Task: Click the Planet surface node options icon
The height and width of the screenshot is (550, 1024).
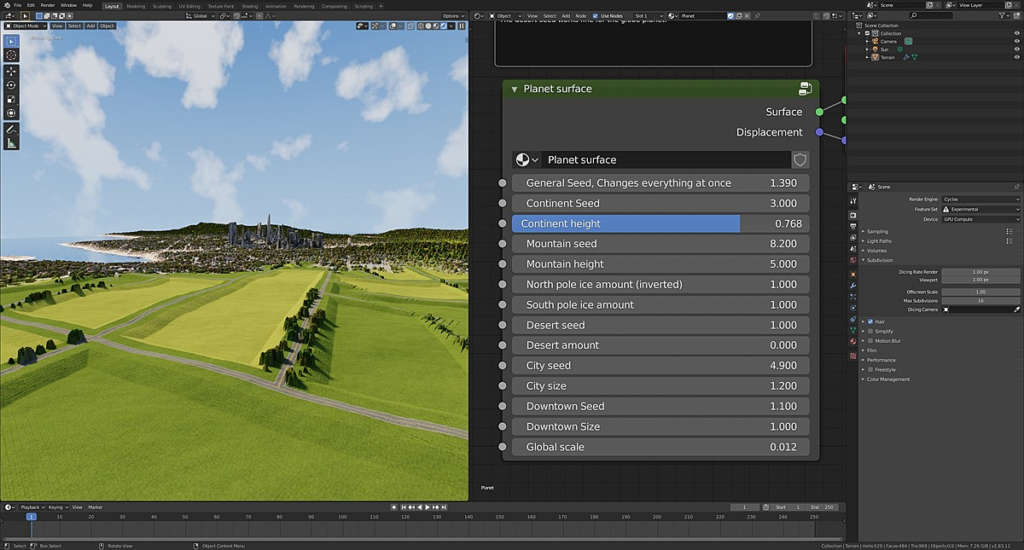Action: pos(805,89)
